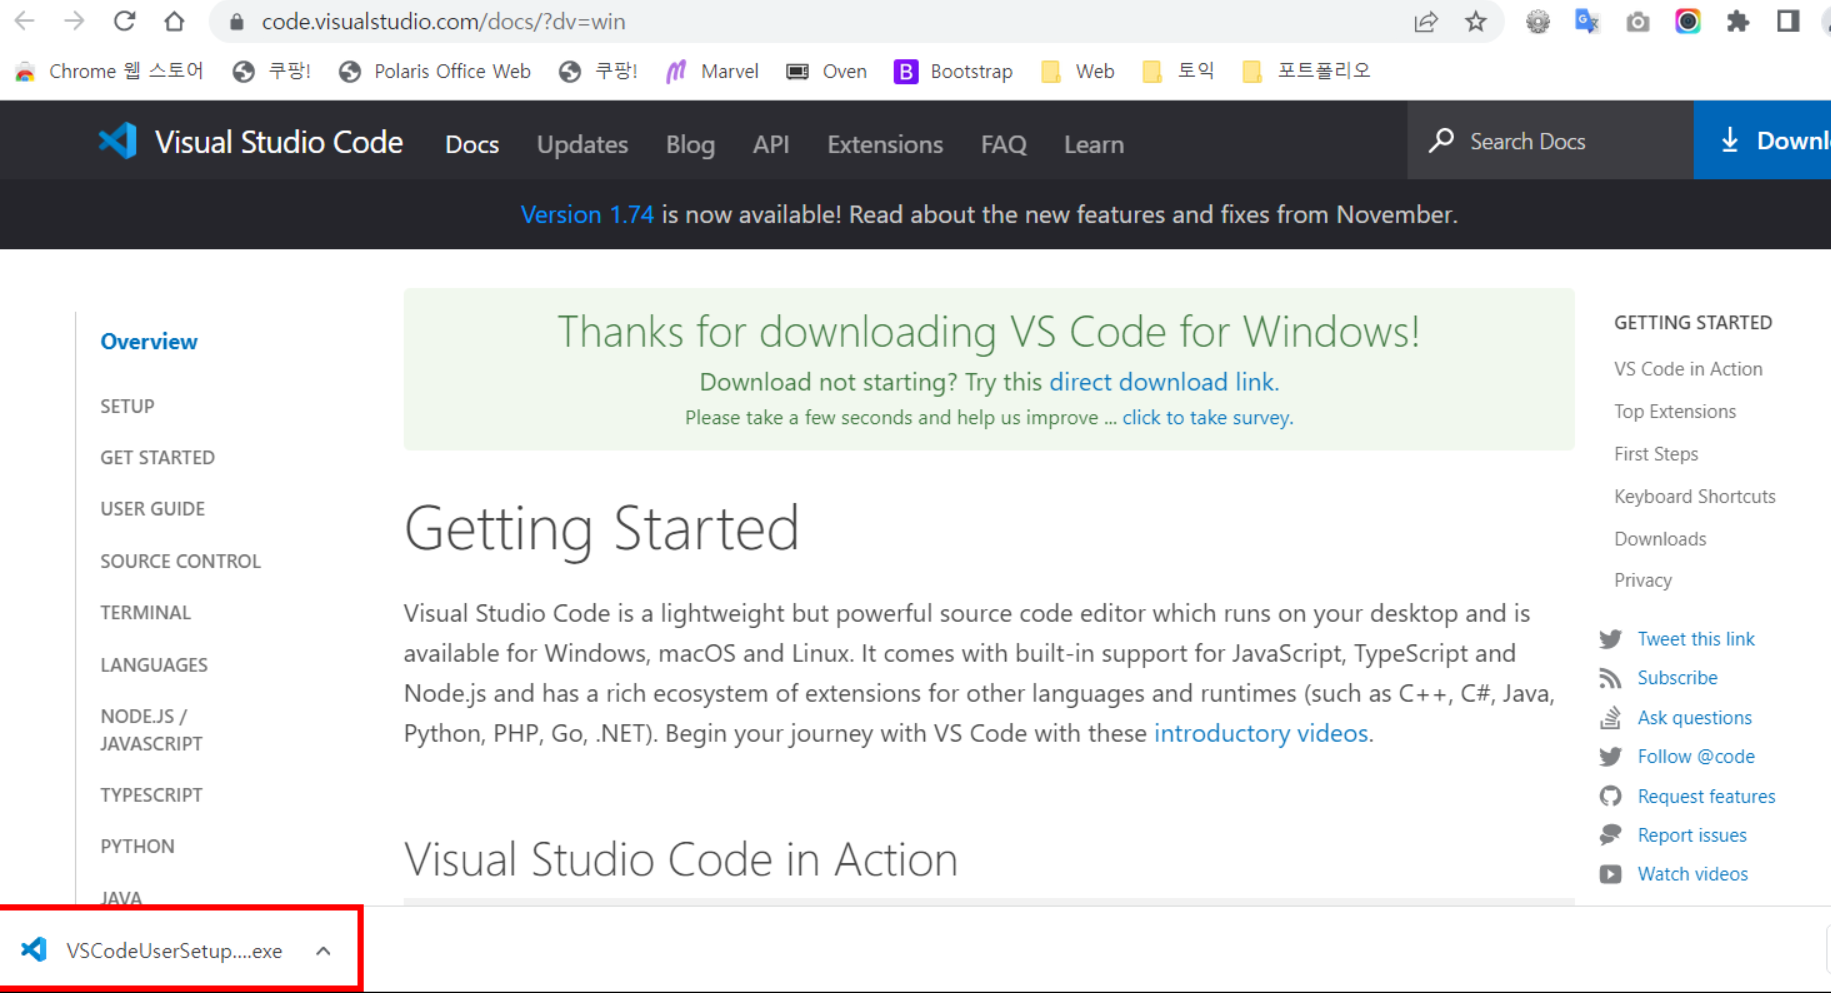Click the Twitter icon beside Tweet this link
The width and height of the screenshot is (1831, 993).
(x=1610, y=639)
